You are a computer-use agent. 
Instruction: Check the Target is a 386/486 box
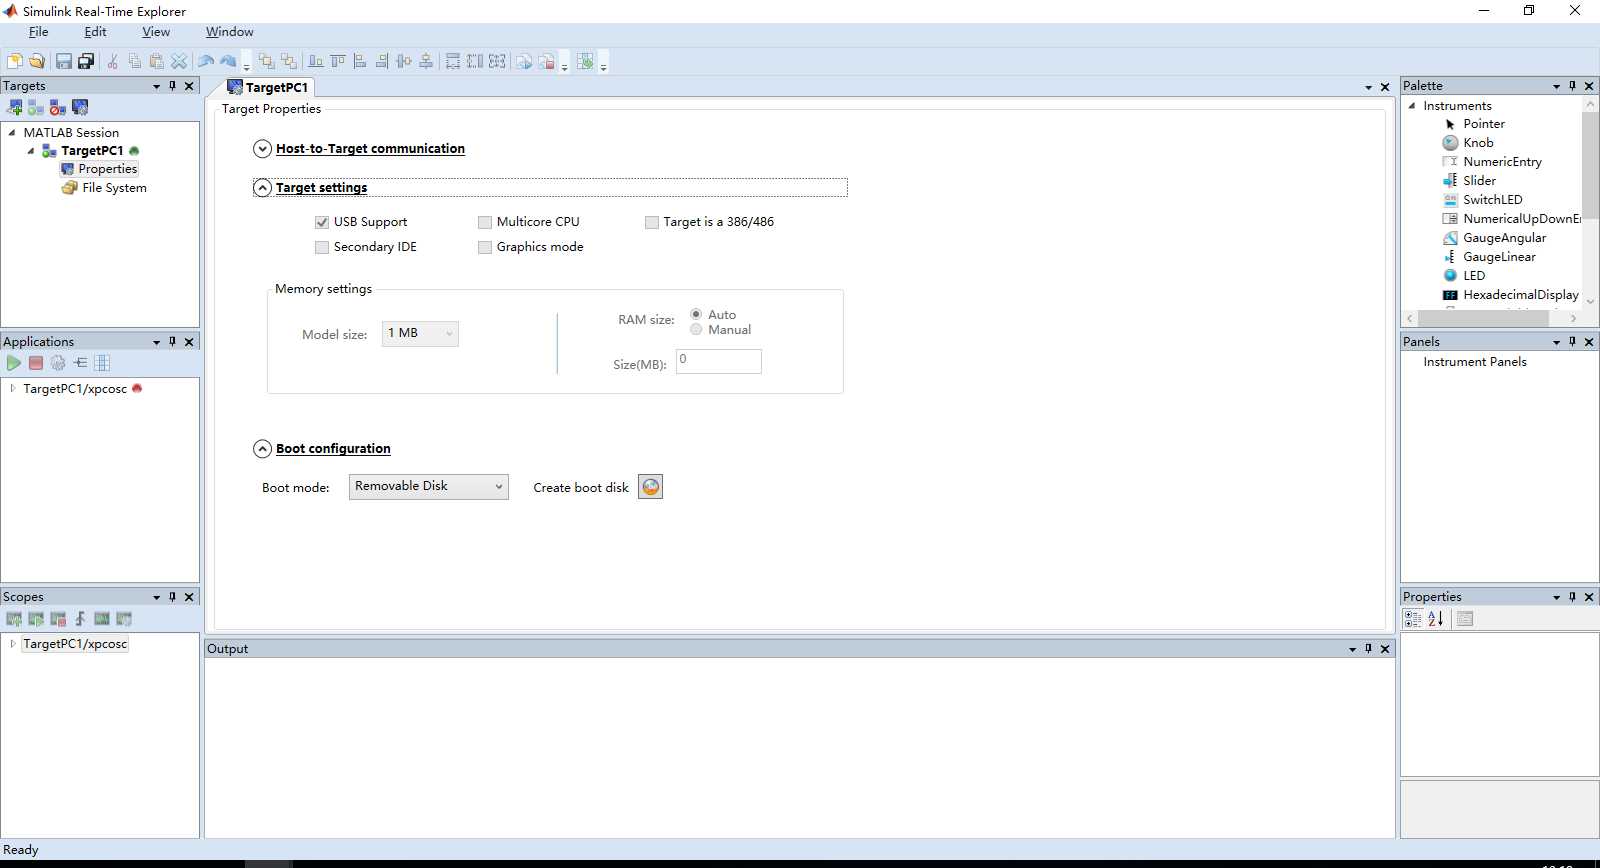coord(652,222)
